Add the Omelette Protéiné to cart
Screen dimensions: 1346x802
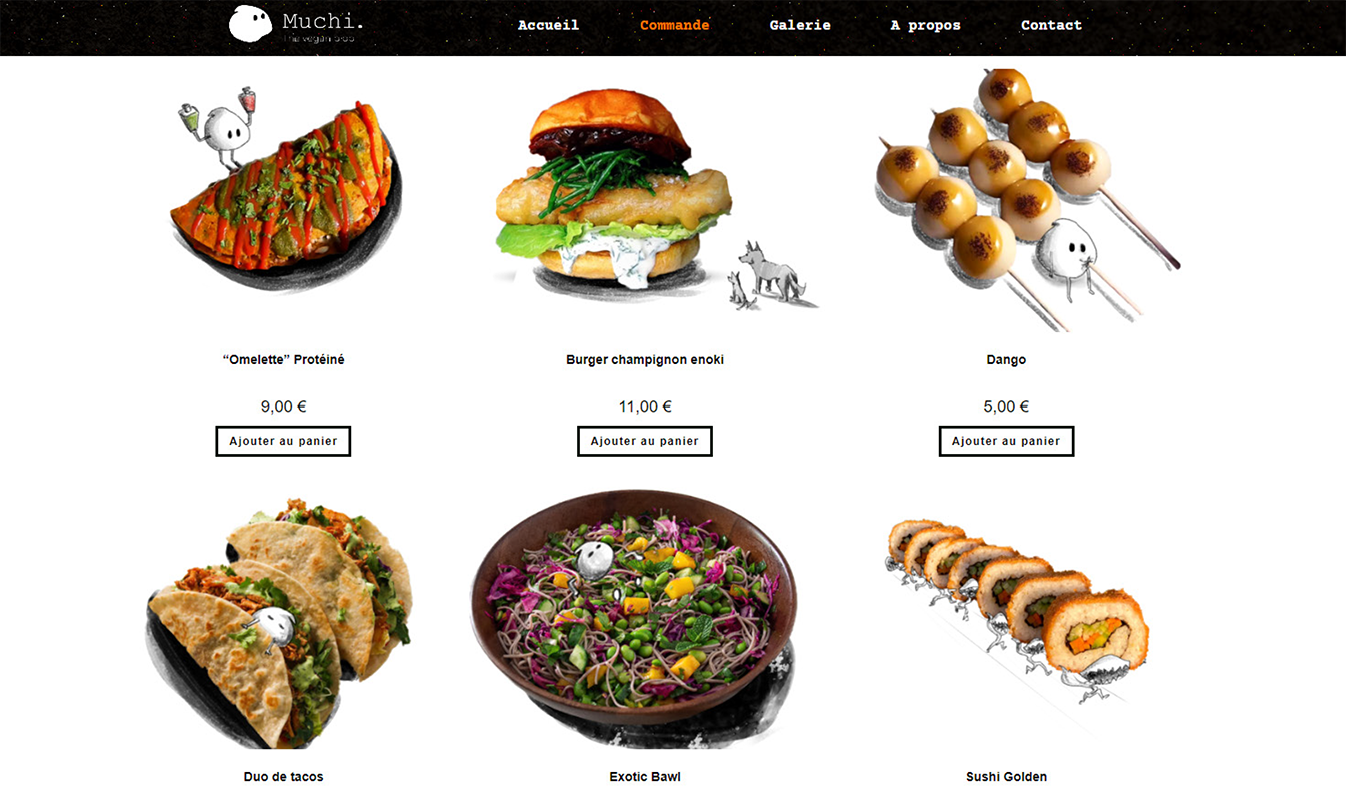(x=283, y=441)
